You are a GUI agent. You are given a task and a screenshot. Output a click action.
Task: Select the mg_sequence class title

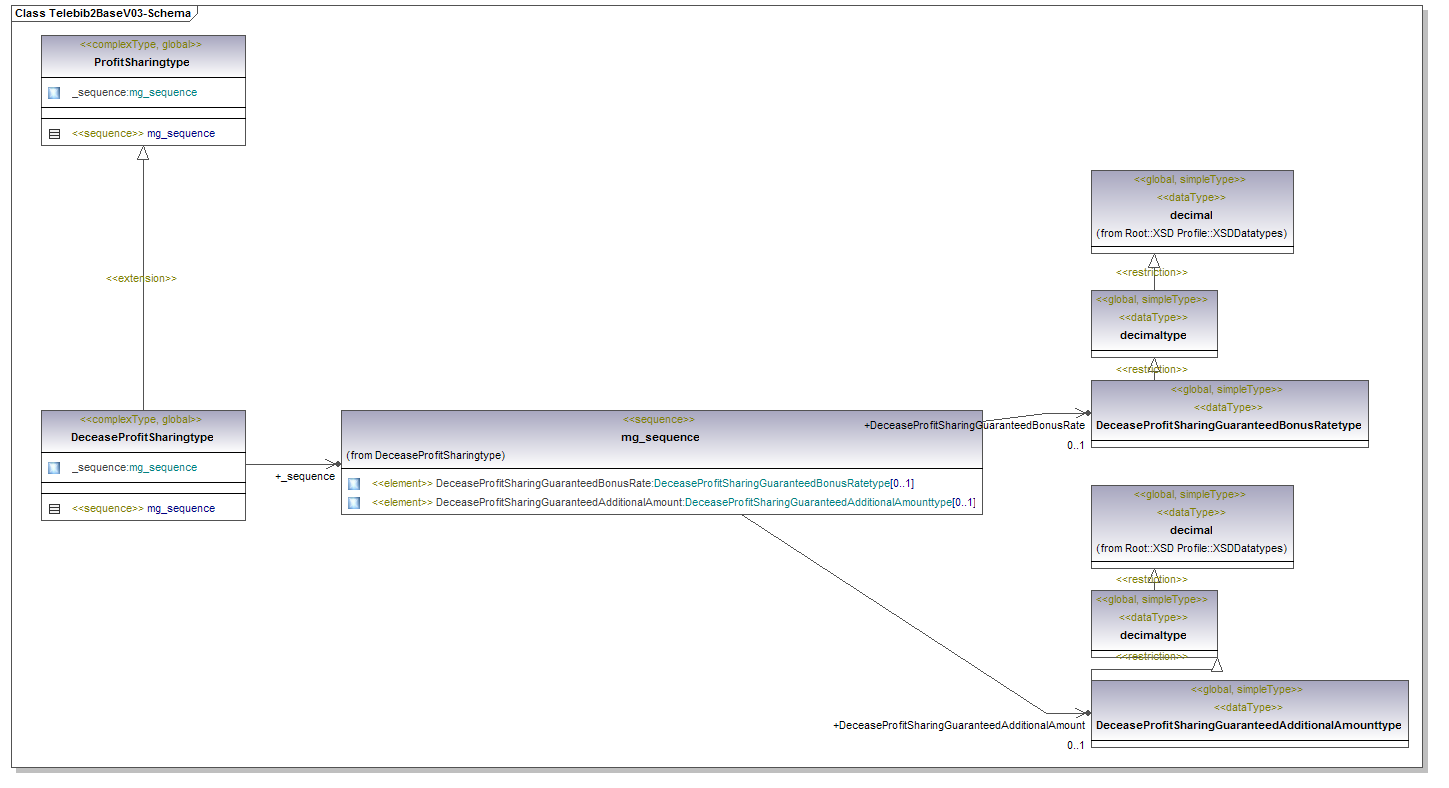click(660, 437)
